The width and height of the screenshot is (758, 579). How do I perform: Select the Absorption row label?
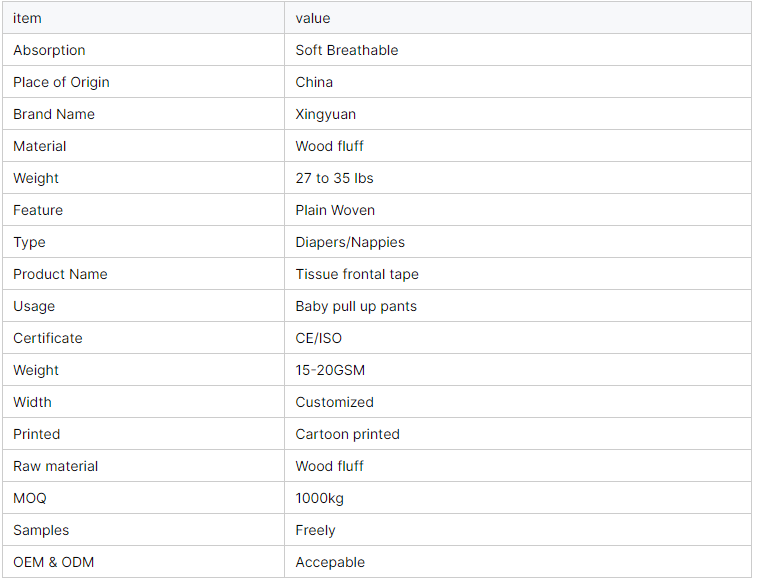pyautogui.click(x=49, y=50)
